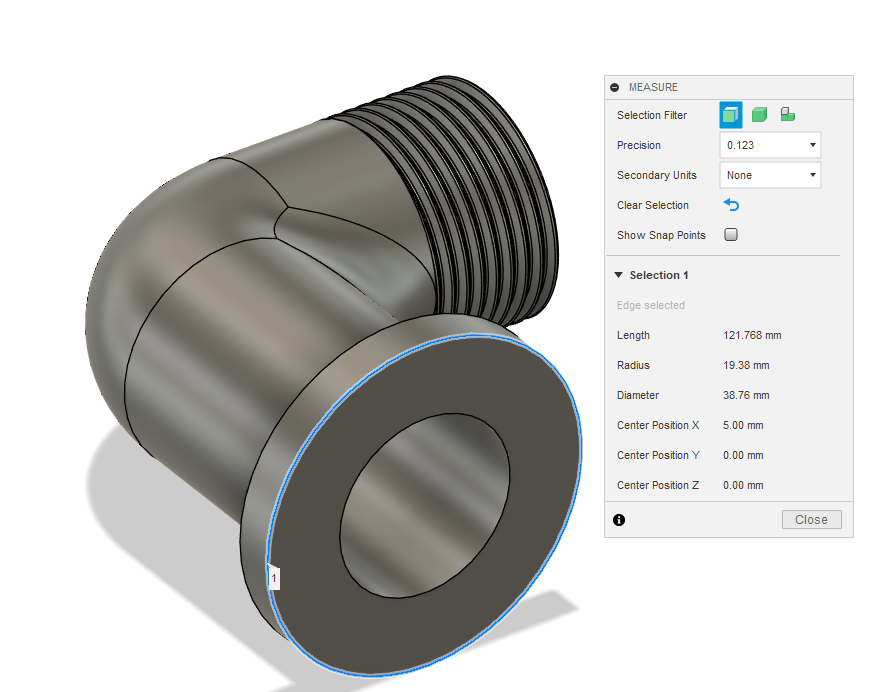The width and height of the screenshot is (891, 692).
Task: Select the face/edge/vertex selection filter icon
Action: pyautogui.click(x=730, y=115)
